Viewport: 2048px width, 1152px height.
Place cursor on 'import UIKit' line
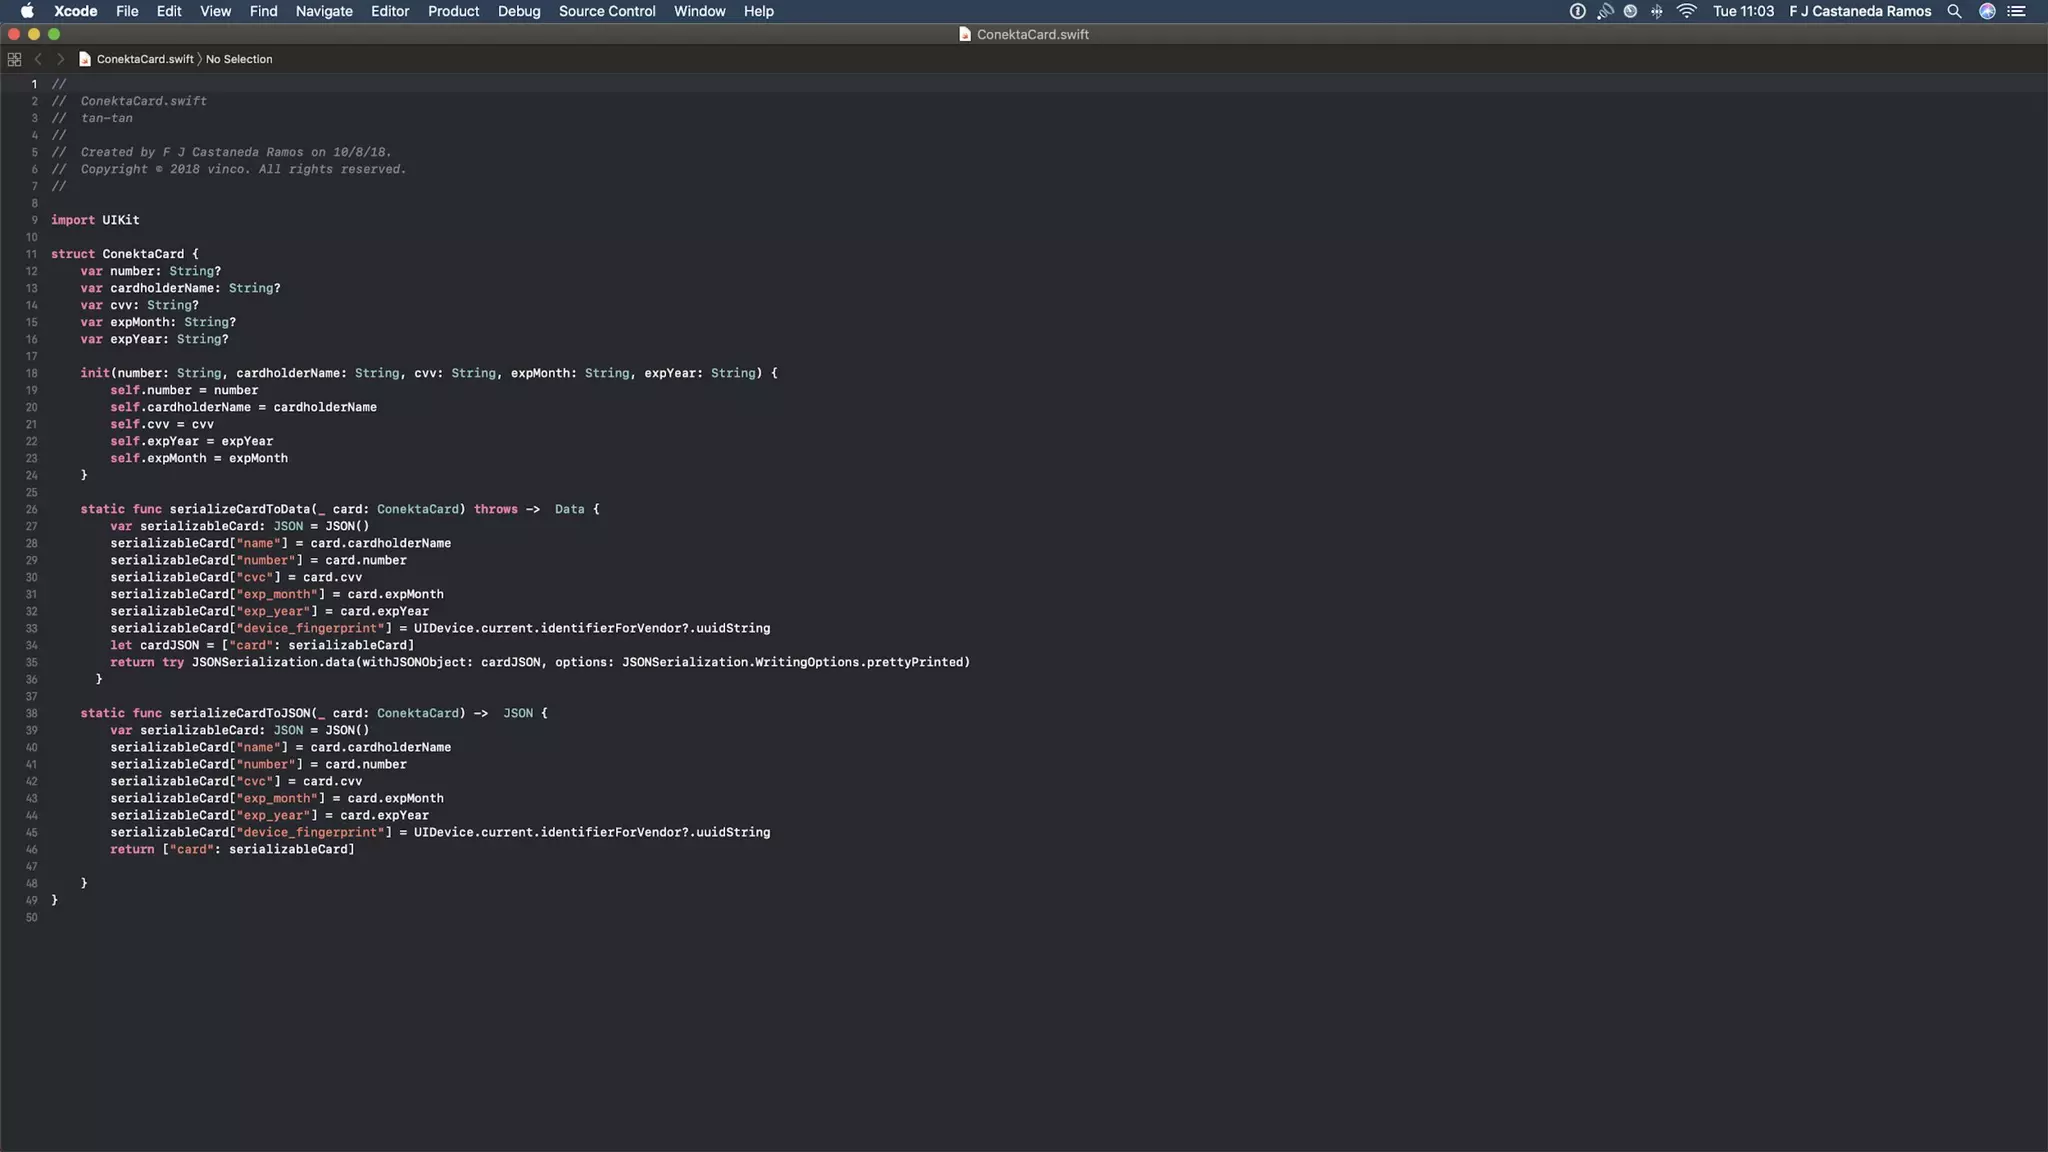(95, 220)
